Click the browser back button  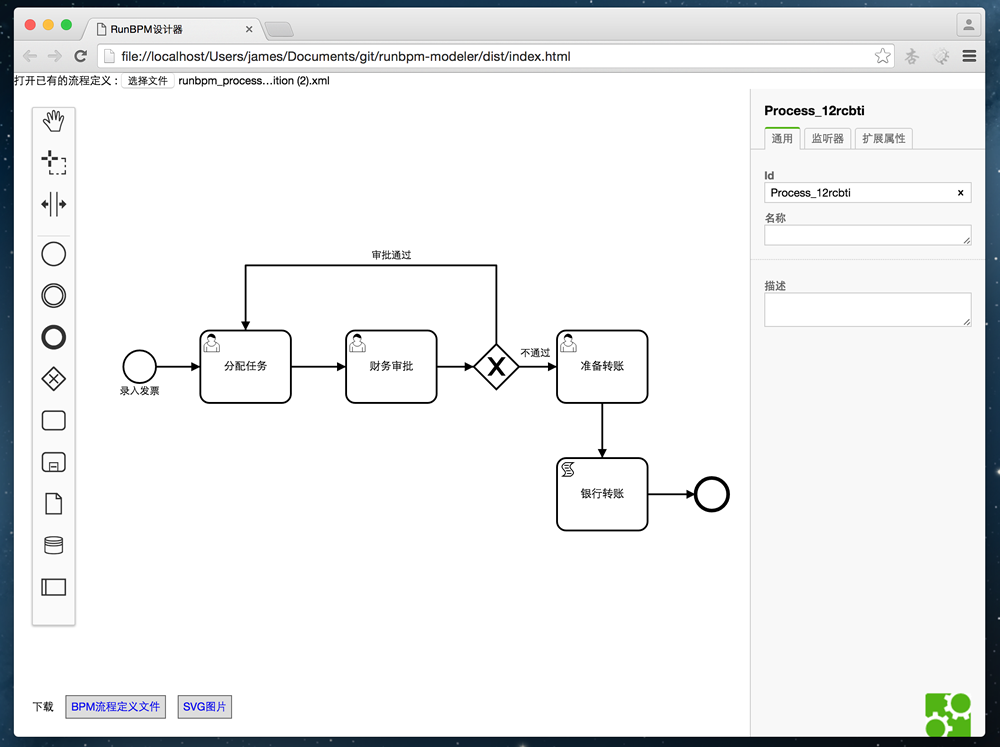coord(29,56)
